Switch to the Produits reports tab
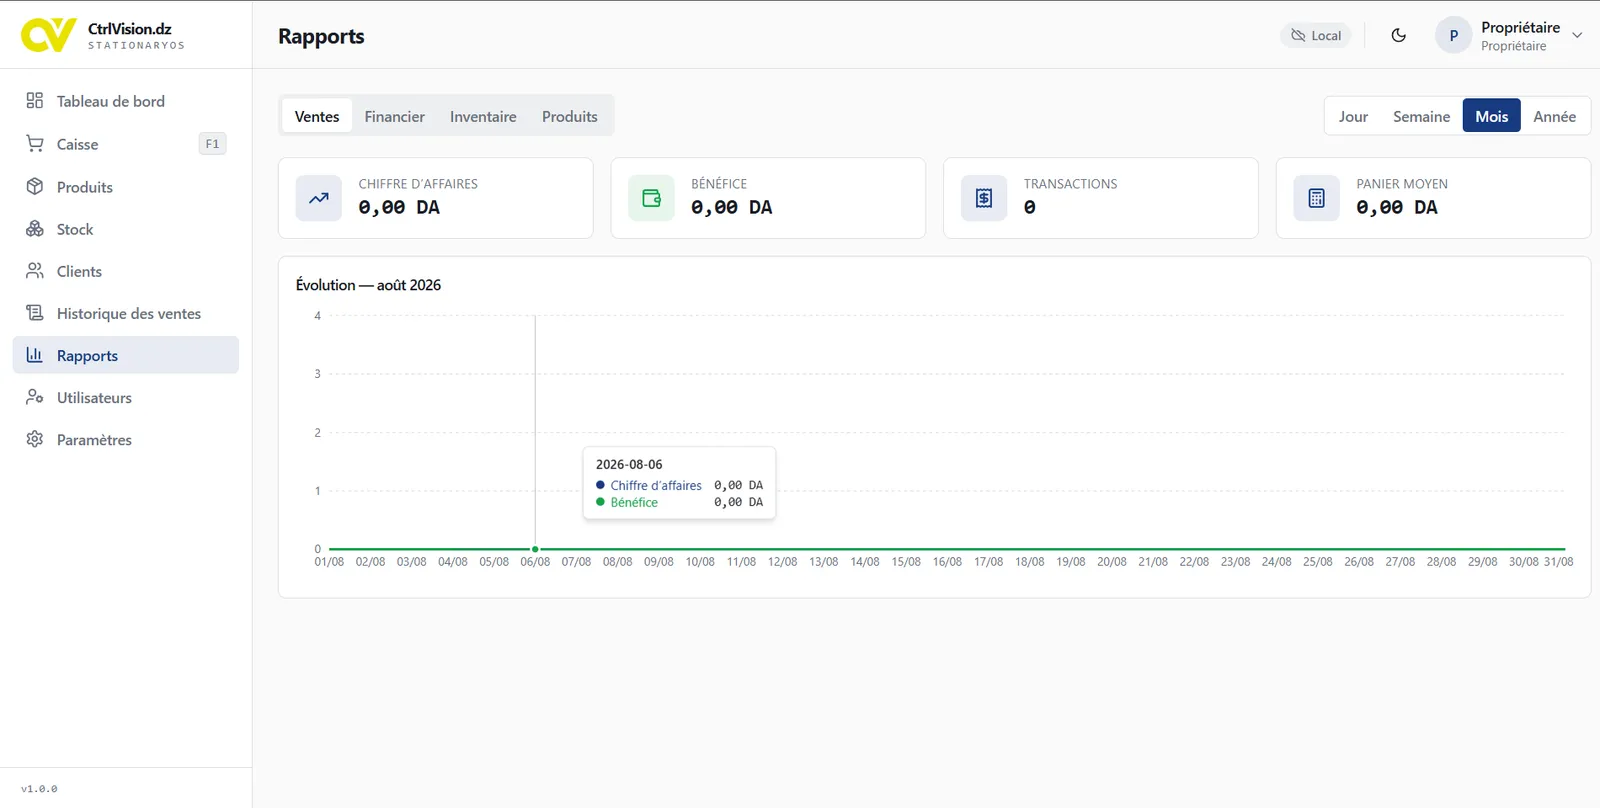The width and height of the screenshot is (1600, 808). point(570,116)
